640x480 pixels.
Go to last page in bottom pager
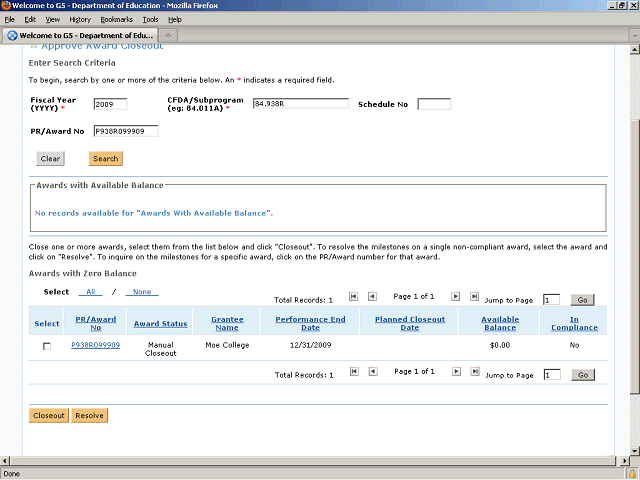tap(475, 371)
